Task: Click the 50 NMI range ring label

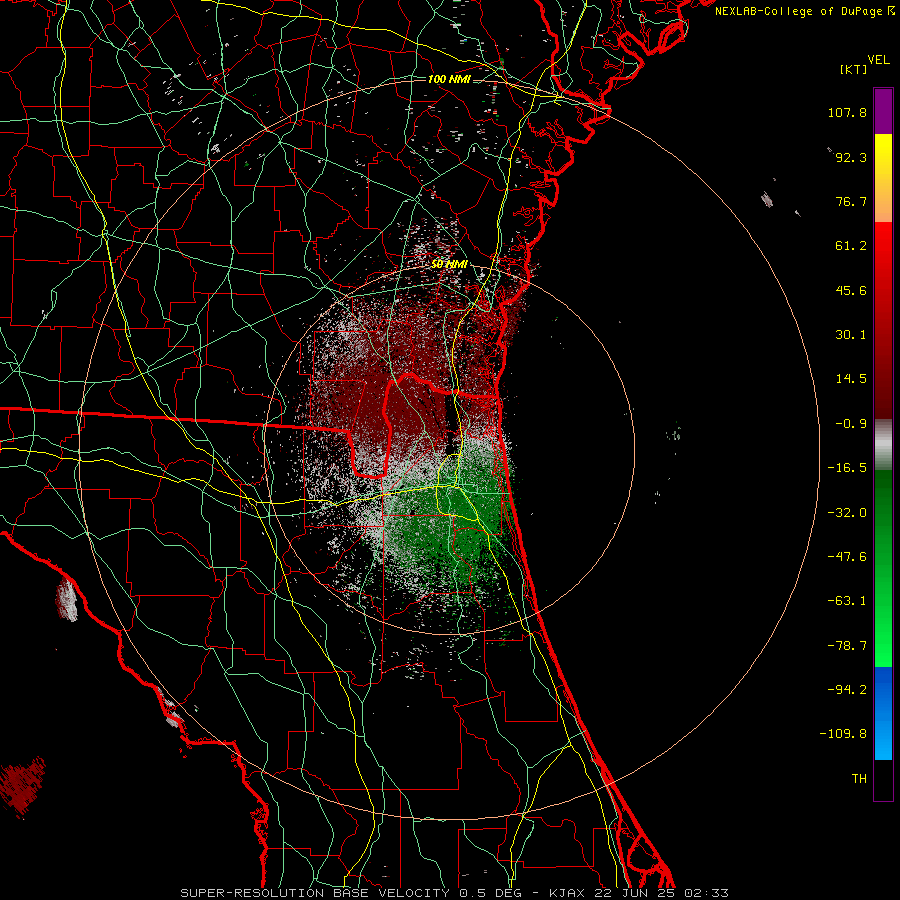Action: (x=449, y=264)
